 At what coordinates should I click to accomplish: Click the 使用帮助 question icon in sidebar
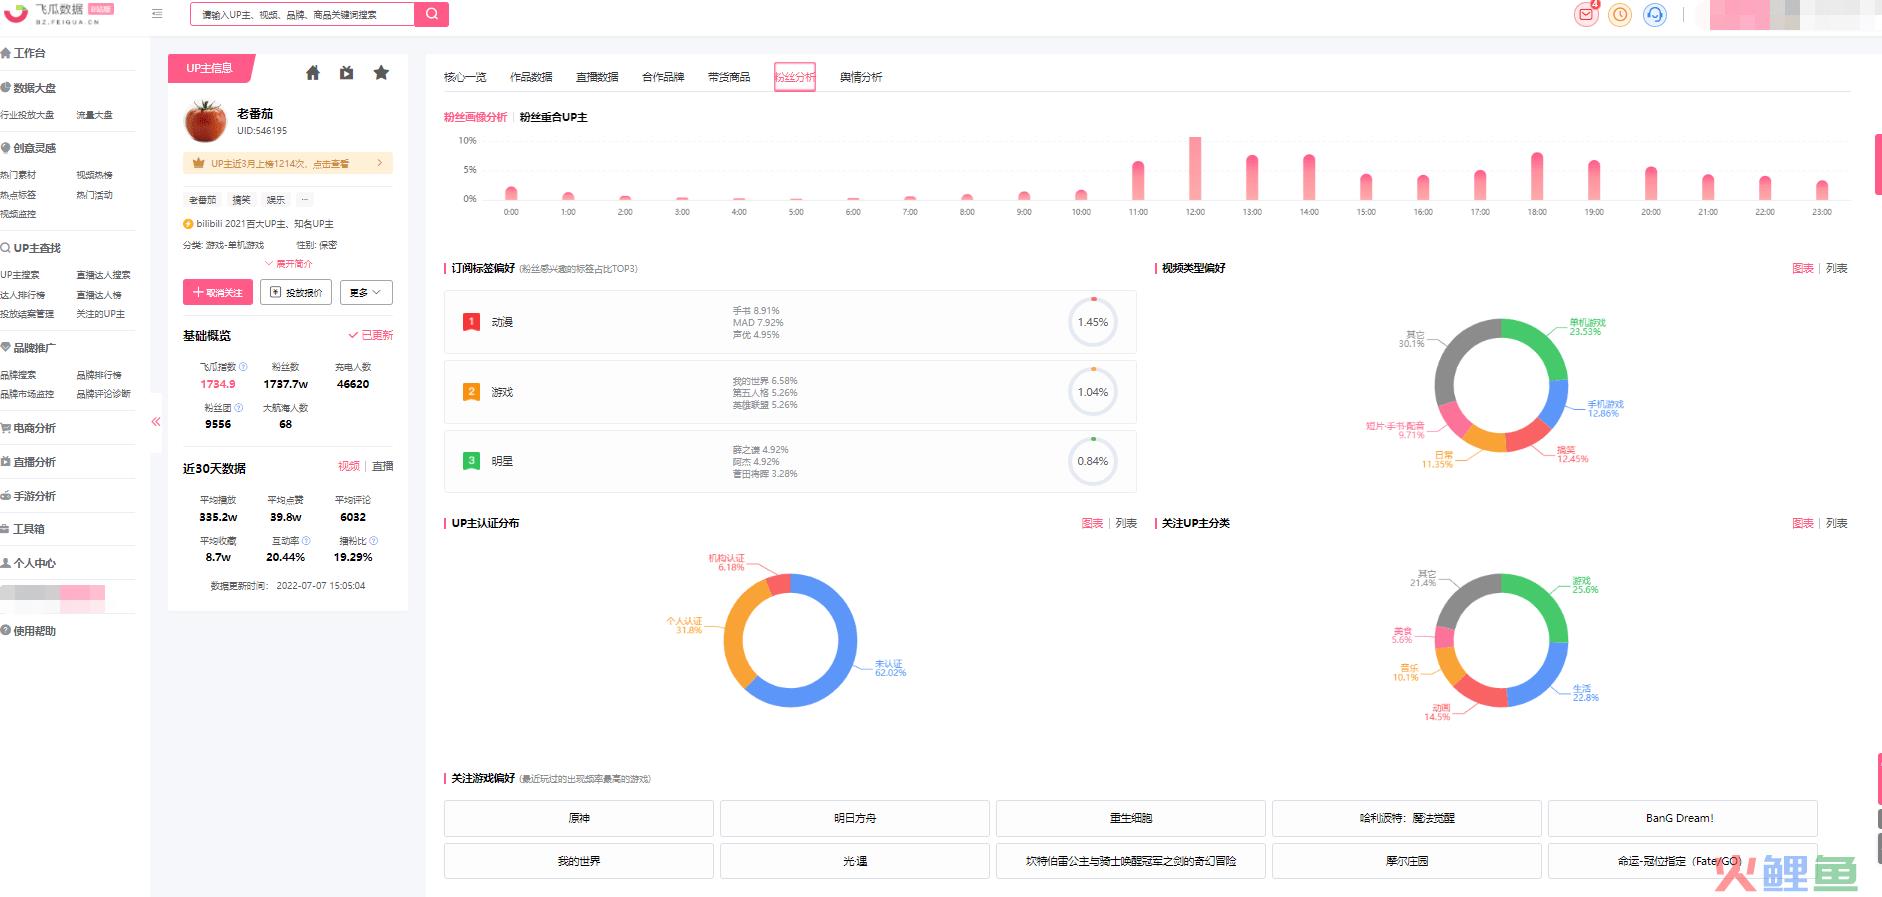tap(6, 631)
